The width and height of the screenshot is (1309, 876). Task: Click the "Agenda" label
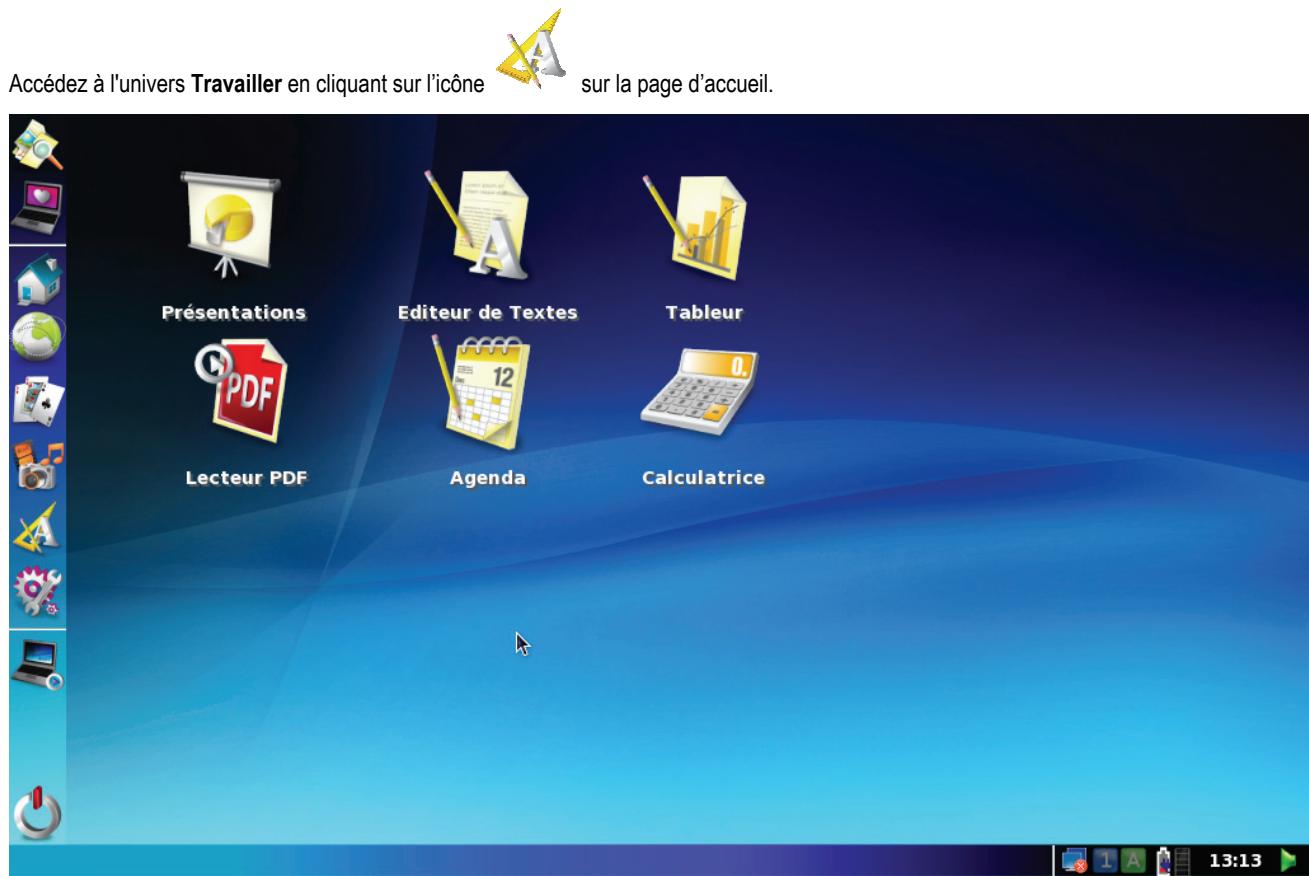click(488, 478)
